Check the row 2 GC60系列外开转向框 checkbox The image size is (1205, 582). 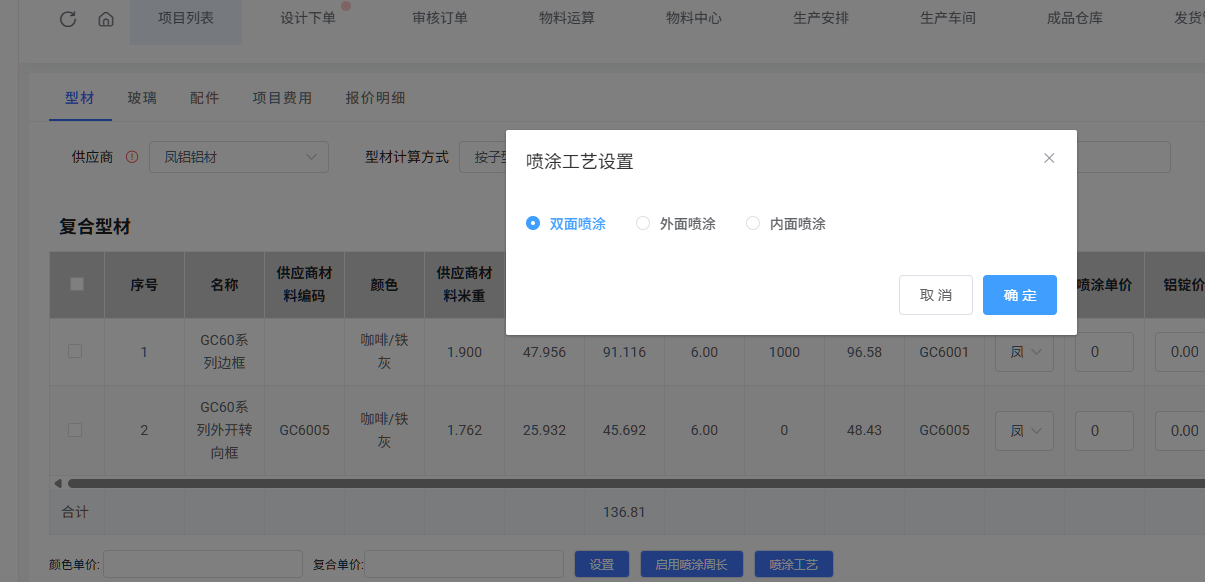(75, 430)
